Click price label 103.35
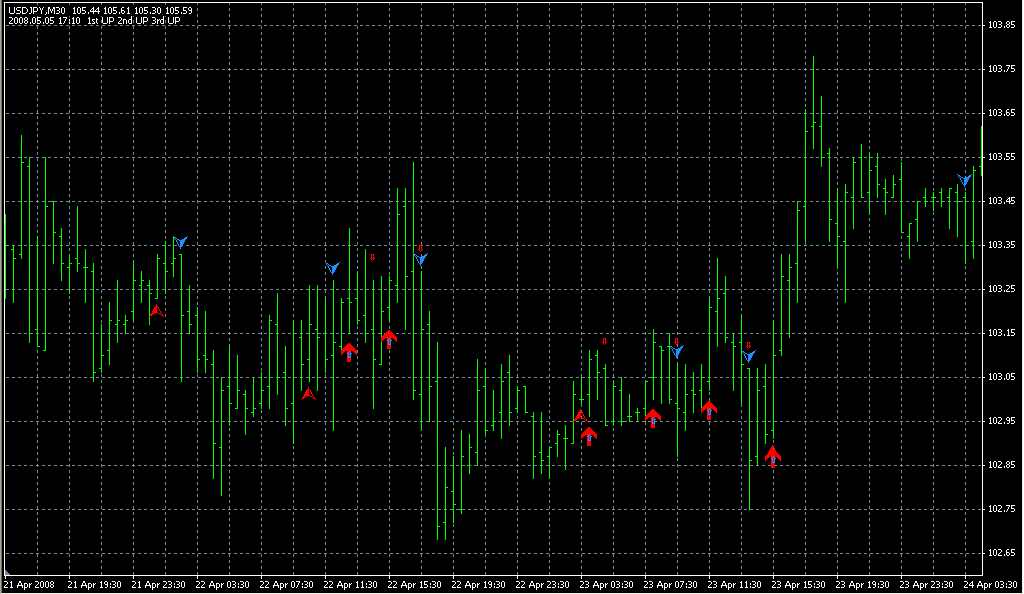This screenshot has height=594, width=1024. (1001, 245)
